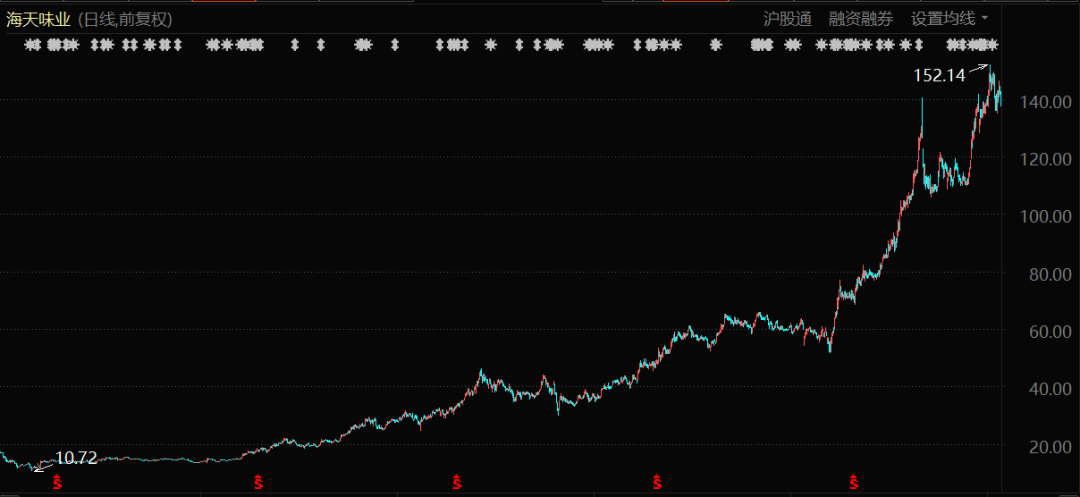Click 设置均线 to configure moving averages
This screenshot has width=1080, height=497.
click(x=942, y=18)
